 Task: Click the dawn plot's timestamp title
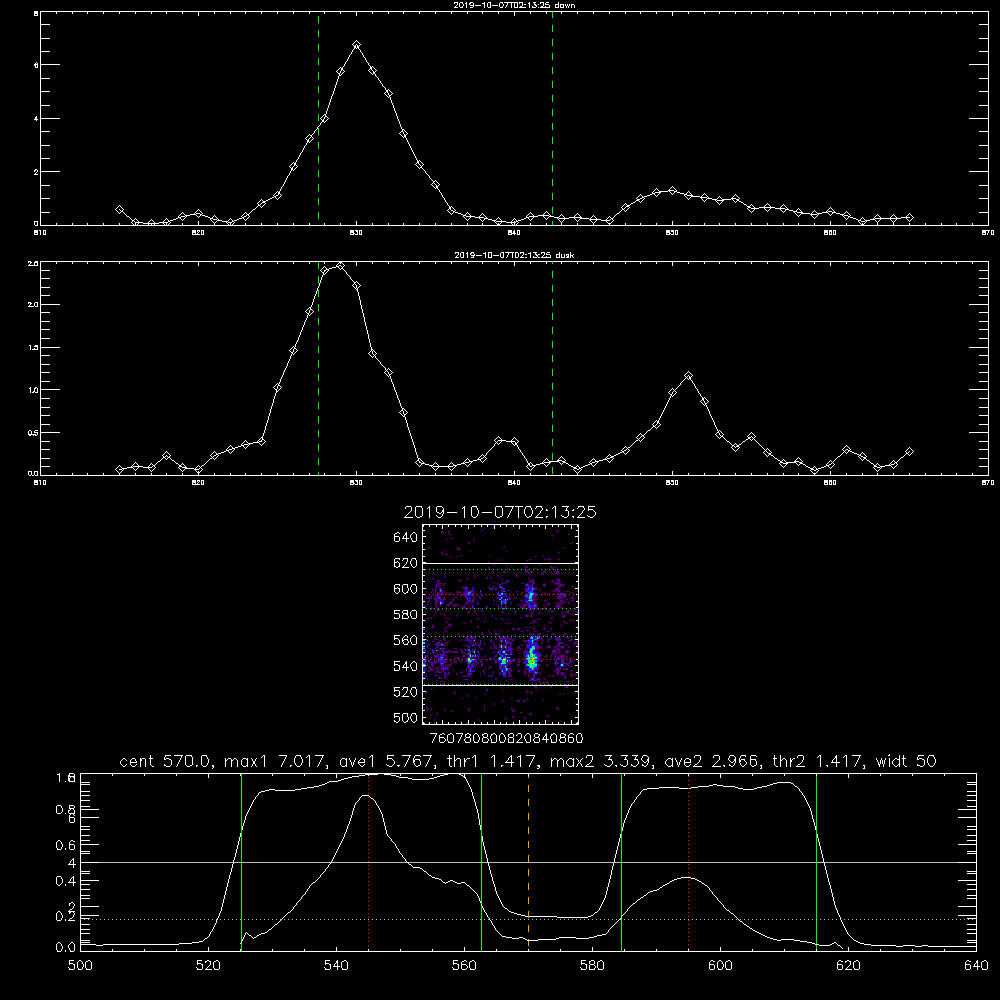click(514, 4)
